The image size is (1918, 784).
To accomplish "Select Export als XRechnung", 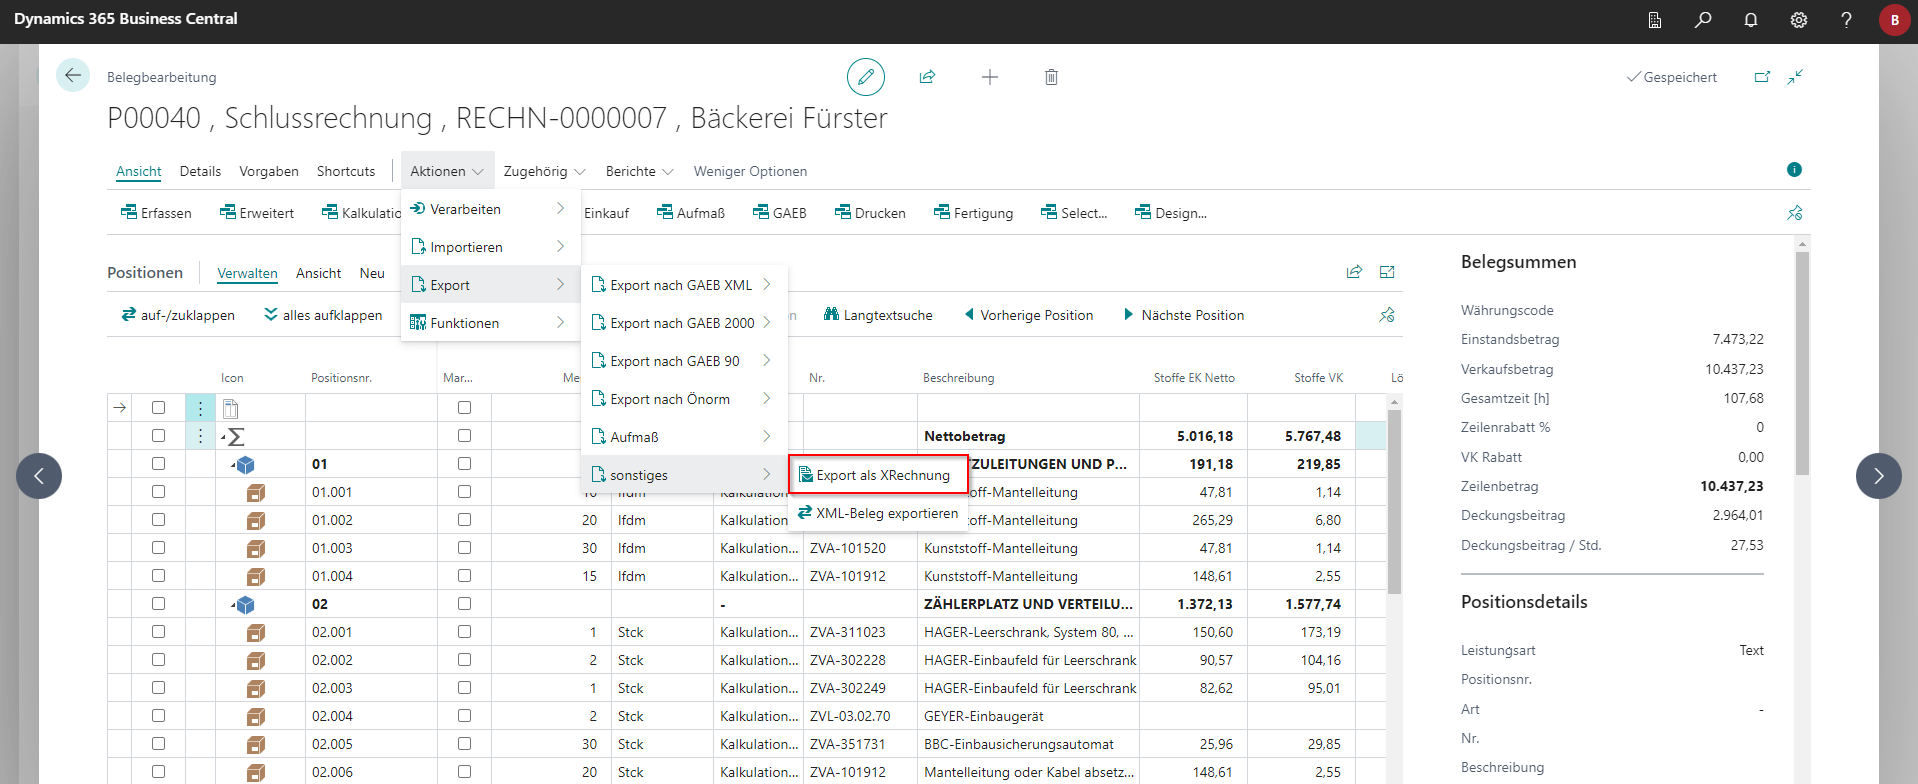I will pyautogui.click(x=879, y=475).
